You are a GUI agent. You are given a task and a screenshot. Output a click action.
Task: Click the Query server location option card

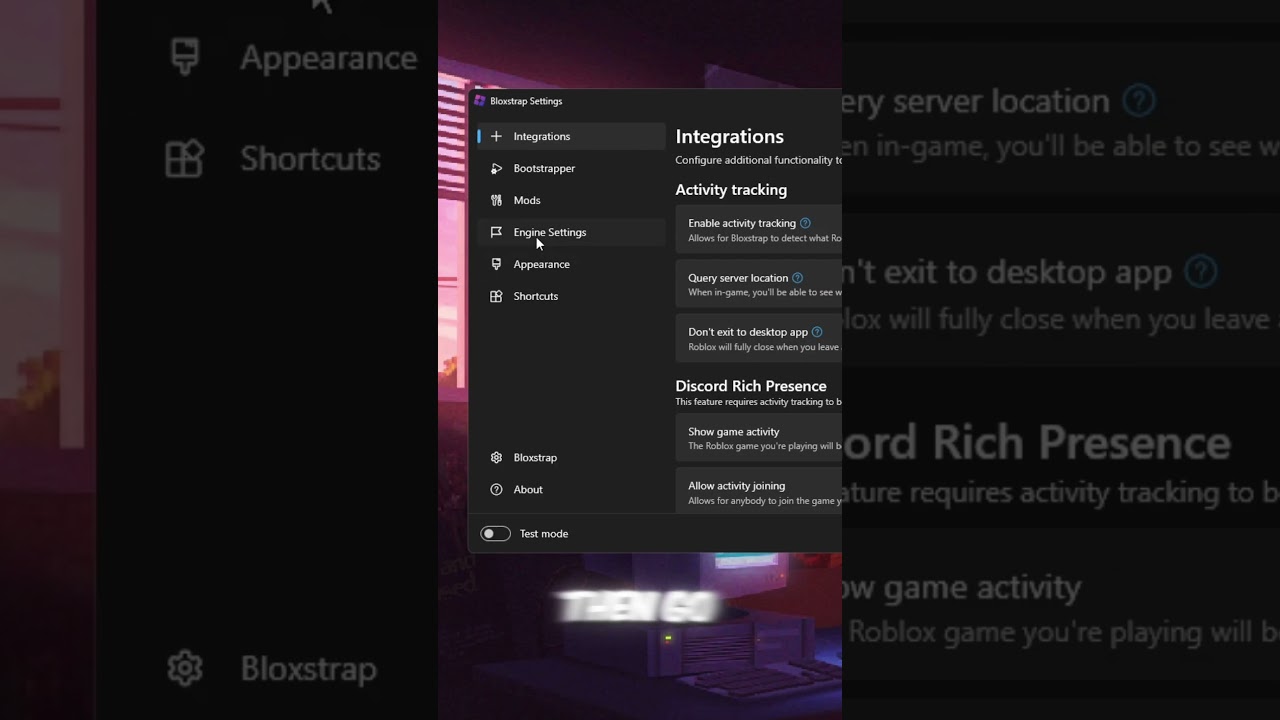759,285
